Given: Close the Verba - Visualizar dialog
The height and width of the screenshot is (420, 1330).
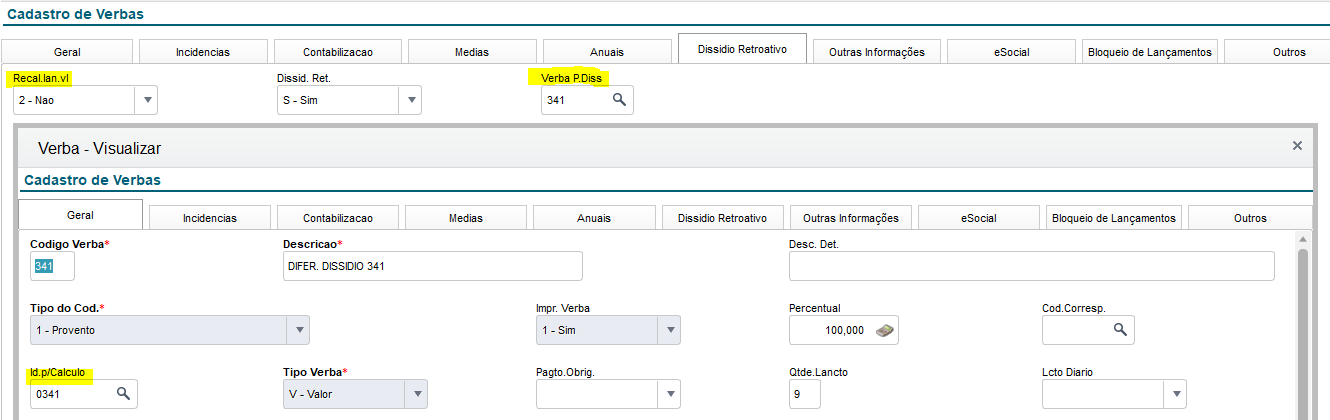Looking at the screenshot, I should [1297, 146].
